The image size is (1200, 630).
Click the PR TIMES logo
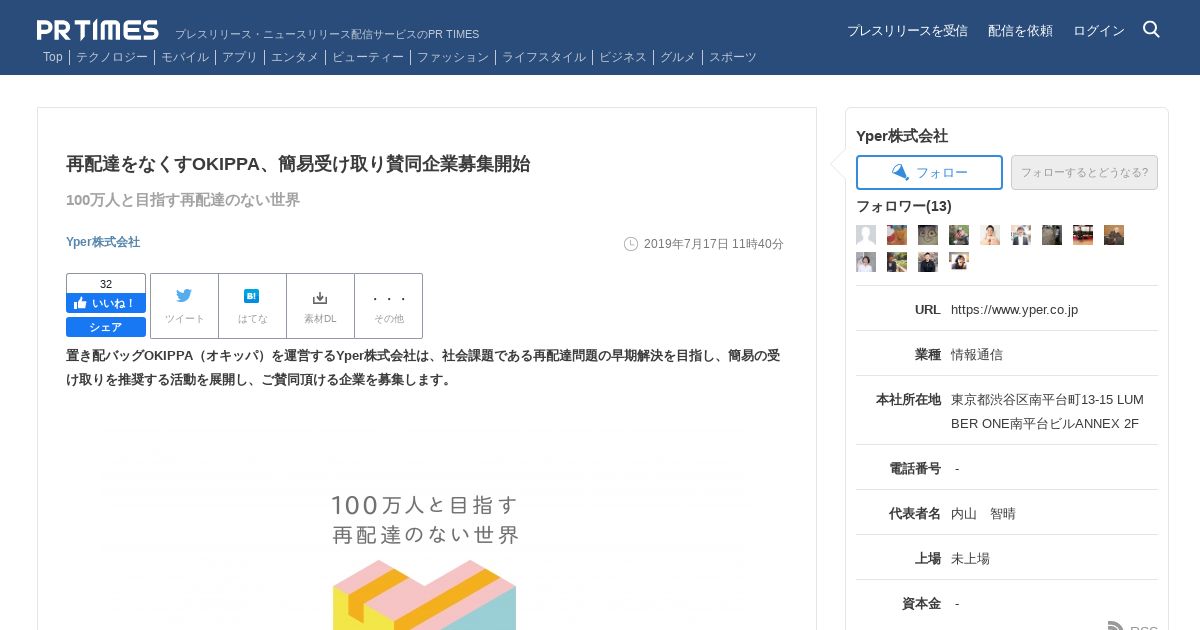97,30
